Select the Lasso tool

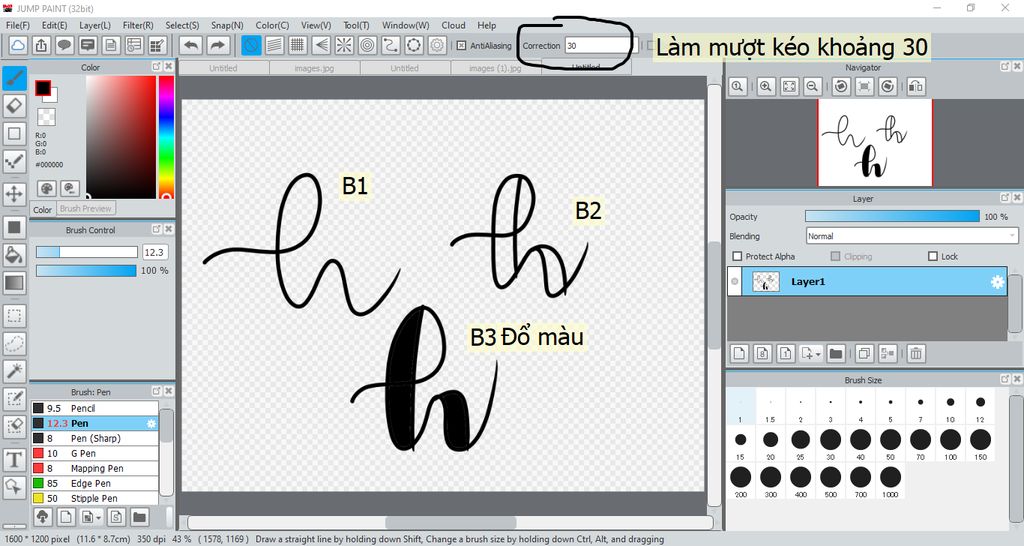tap(14, 343)
